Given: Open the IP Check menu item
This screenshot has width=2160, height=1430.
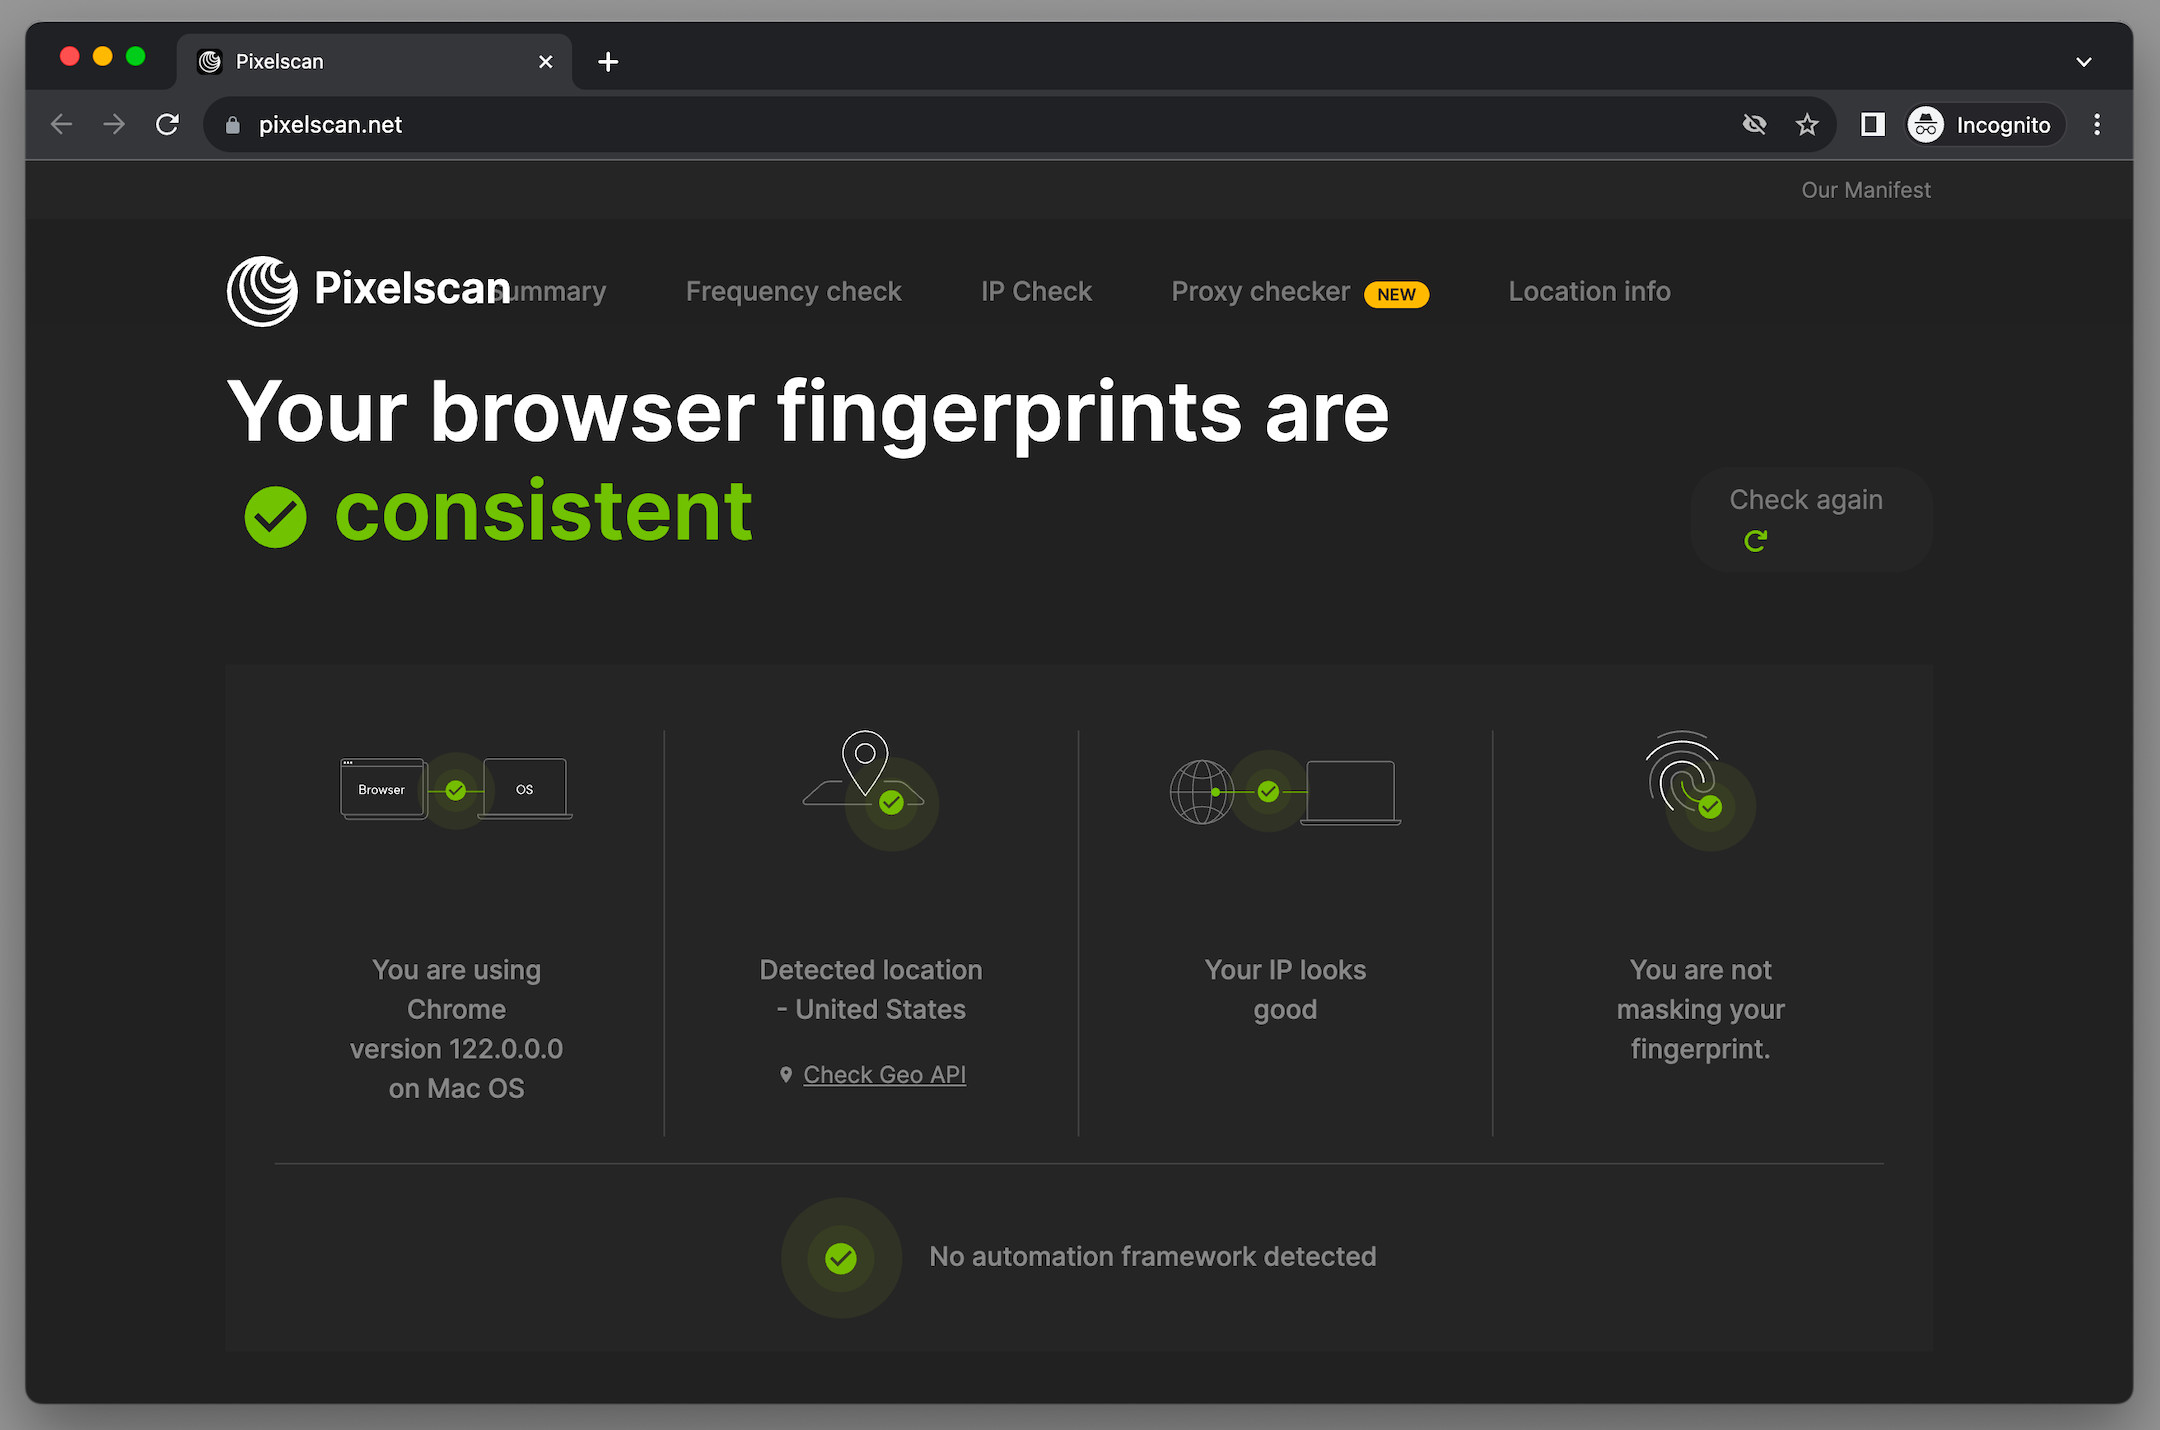Looking at the screenshot, I should (1036, 291).
